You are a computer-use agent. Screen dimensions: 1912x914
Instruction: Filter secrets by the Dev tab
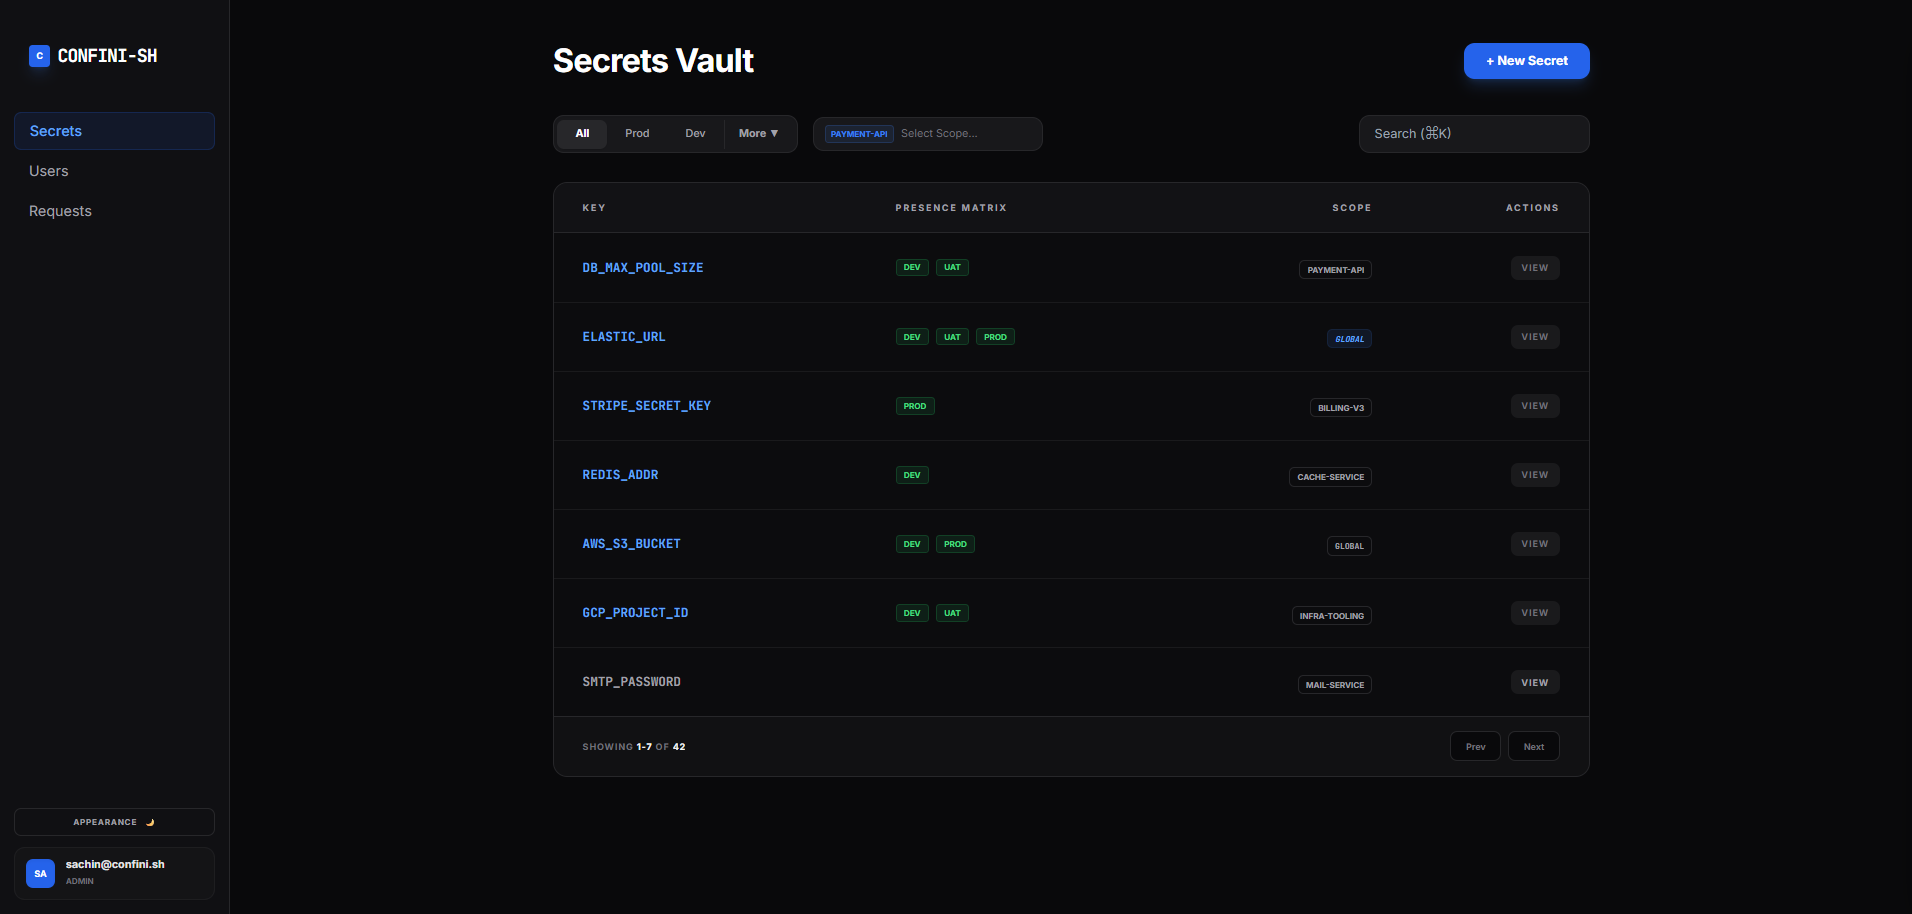pyautogui.click(x=695, y=134)
